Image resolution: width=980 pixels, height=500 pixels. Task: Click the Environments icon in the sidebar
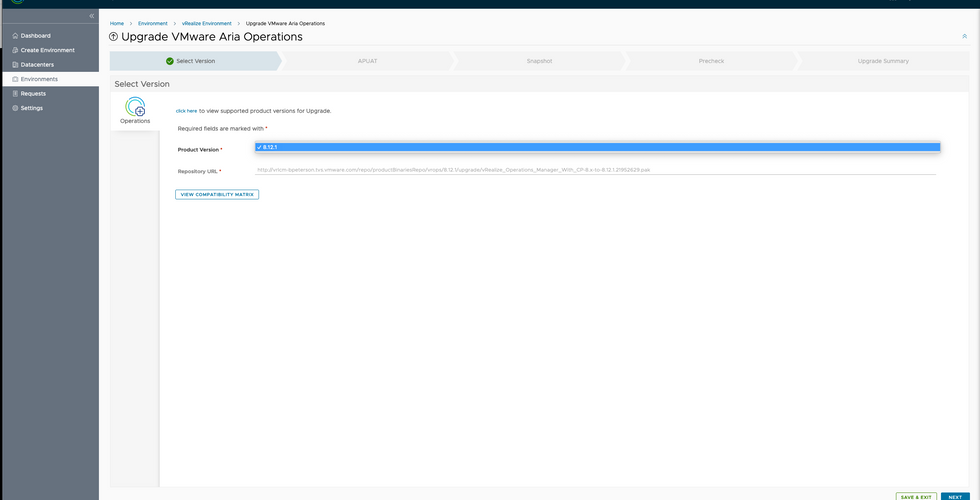click(x=15, y=79)
